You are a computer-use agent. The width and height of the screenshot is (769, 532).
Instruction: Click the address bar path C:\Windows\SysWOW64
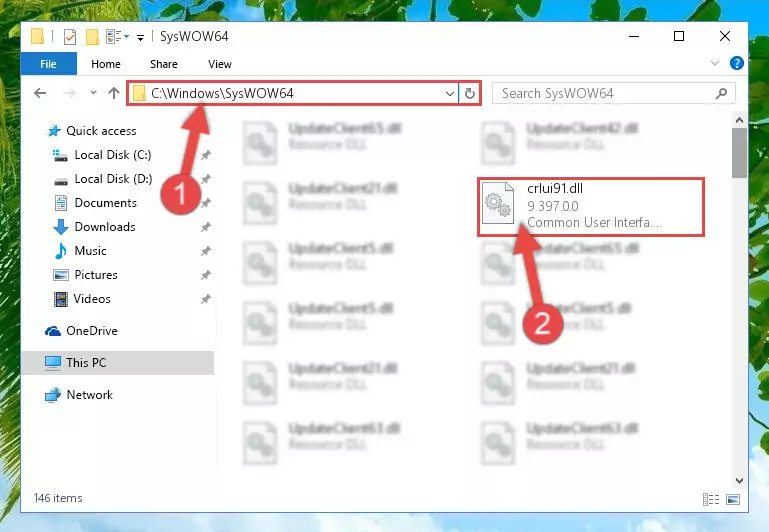click(x=222, y=93)
